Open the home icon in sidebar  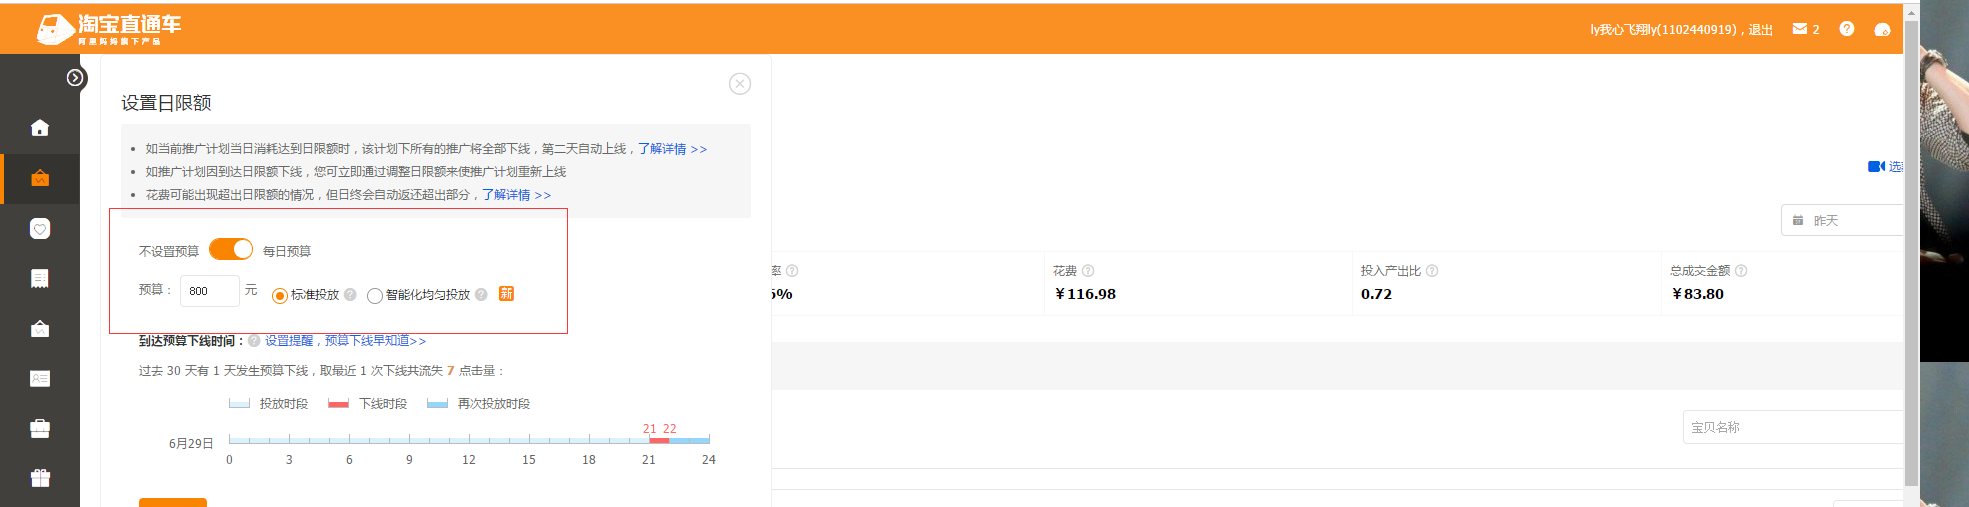tap(40, 128)
